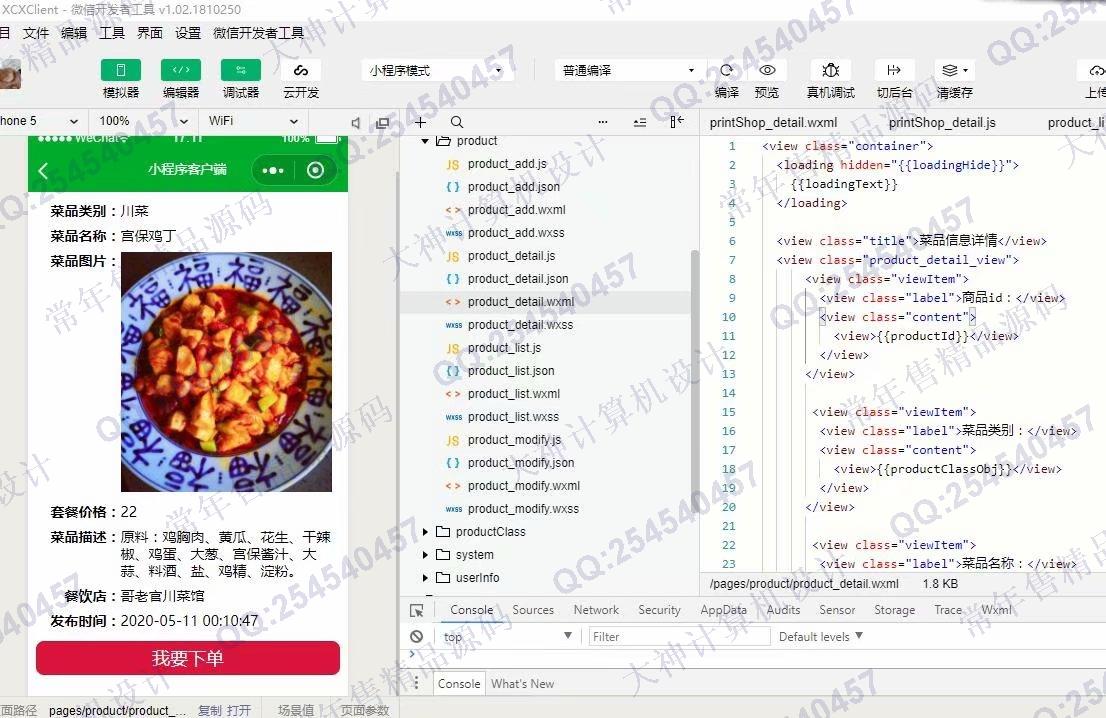
Task: Open product_add.wxml file
Action: coord(516,209)
